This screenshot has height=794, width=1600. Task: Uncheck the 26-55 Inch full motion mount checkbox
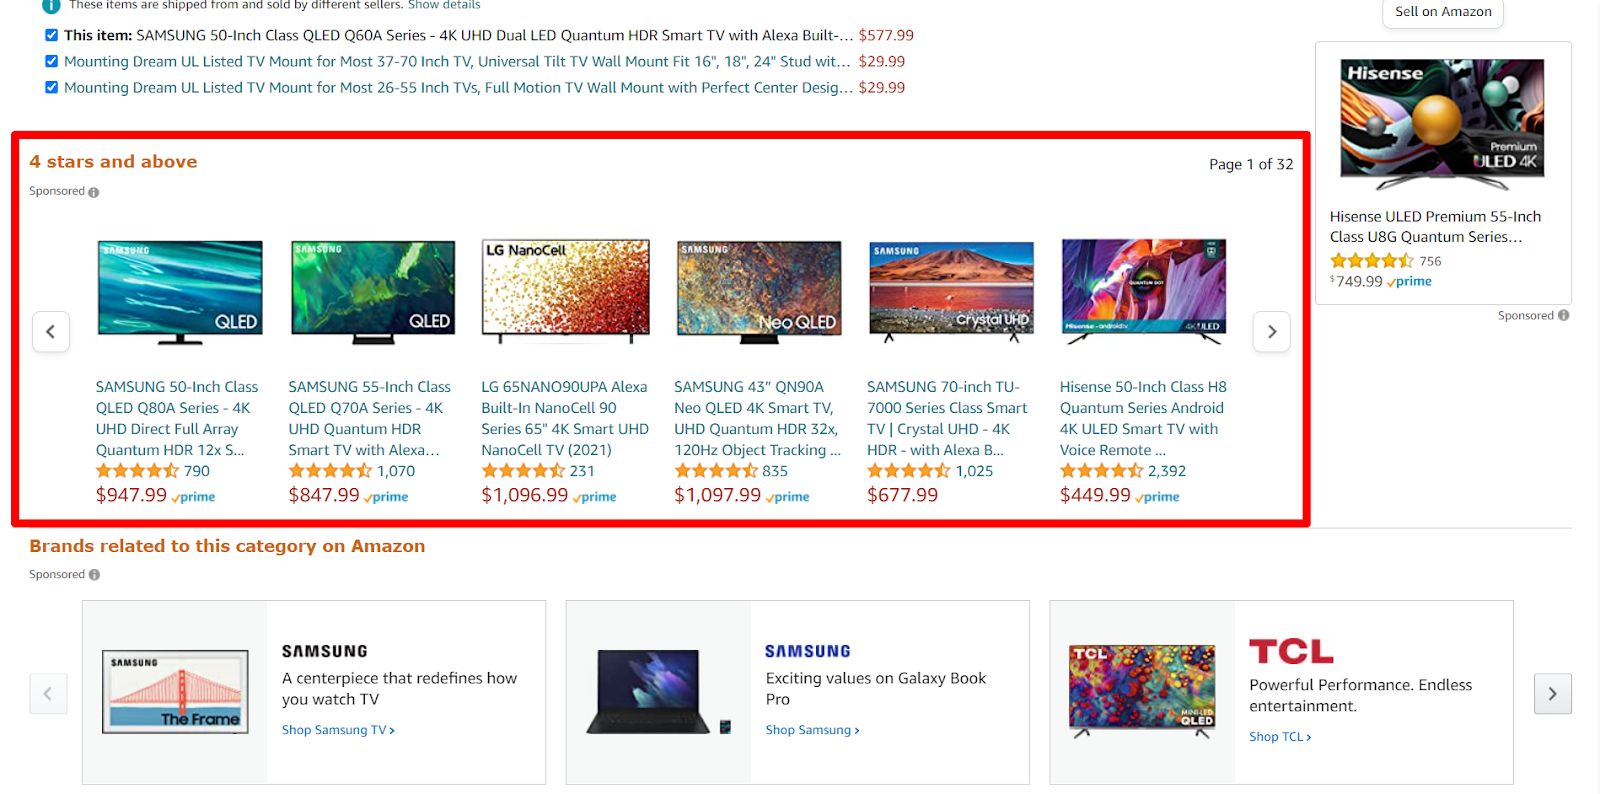(x=51, y=87)
